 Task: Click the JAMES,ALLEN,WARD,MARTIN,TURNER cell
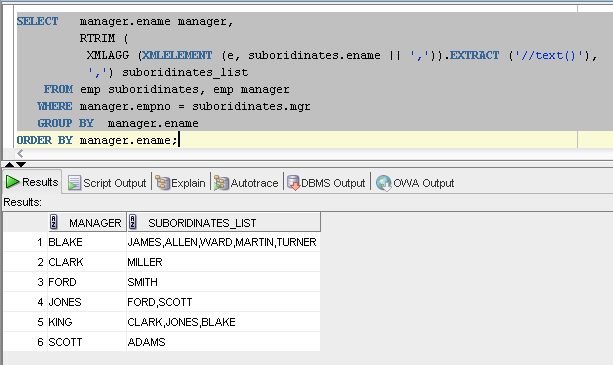[x=223, y=242]
